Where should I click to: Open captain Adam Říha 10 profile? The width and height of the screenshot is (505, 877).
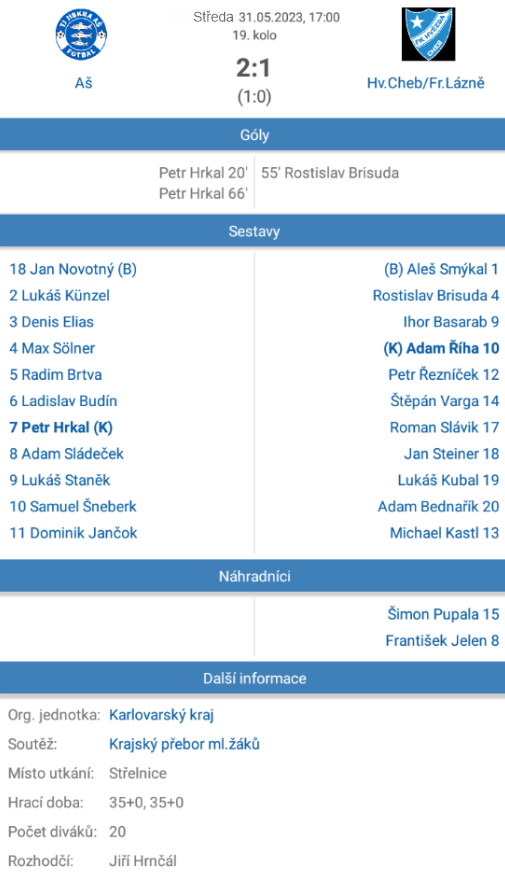(441, 348)
